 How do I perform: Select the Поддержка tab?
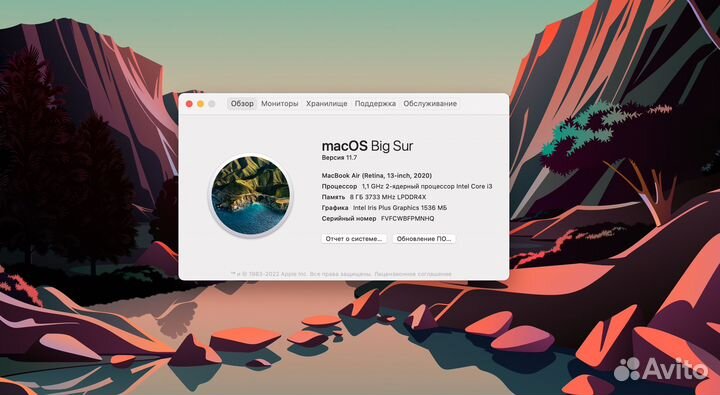(x=375, y=104)
